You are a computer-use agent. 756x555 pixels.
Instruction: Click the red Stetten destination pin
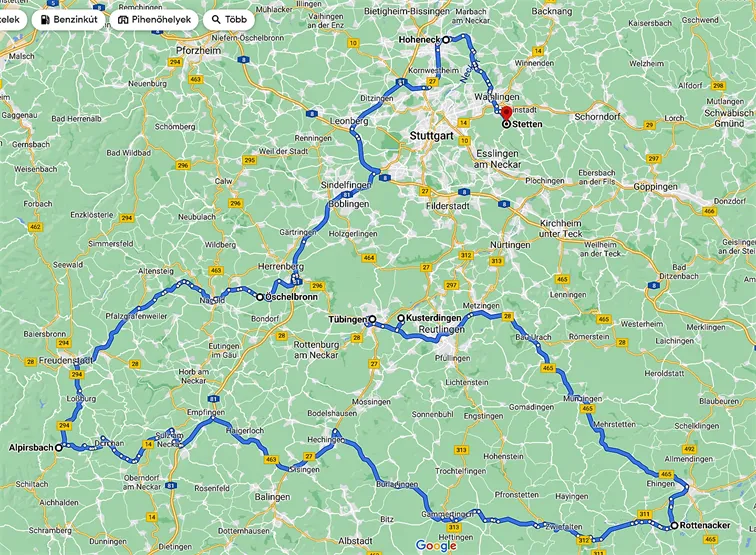tap(506, 114)
